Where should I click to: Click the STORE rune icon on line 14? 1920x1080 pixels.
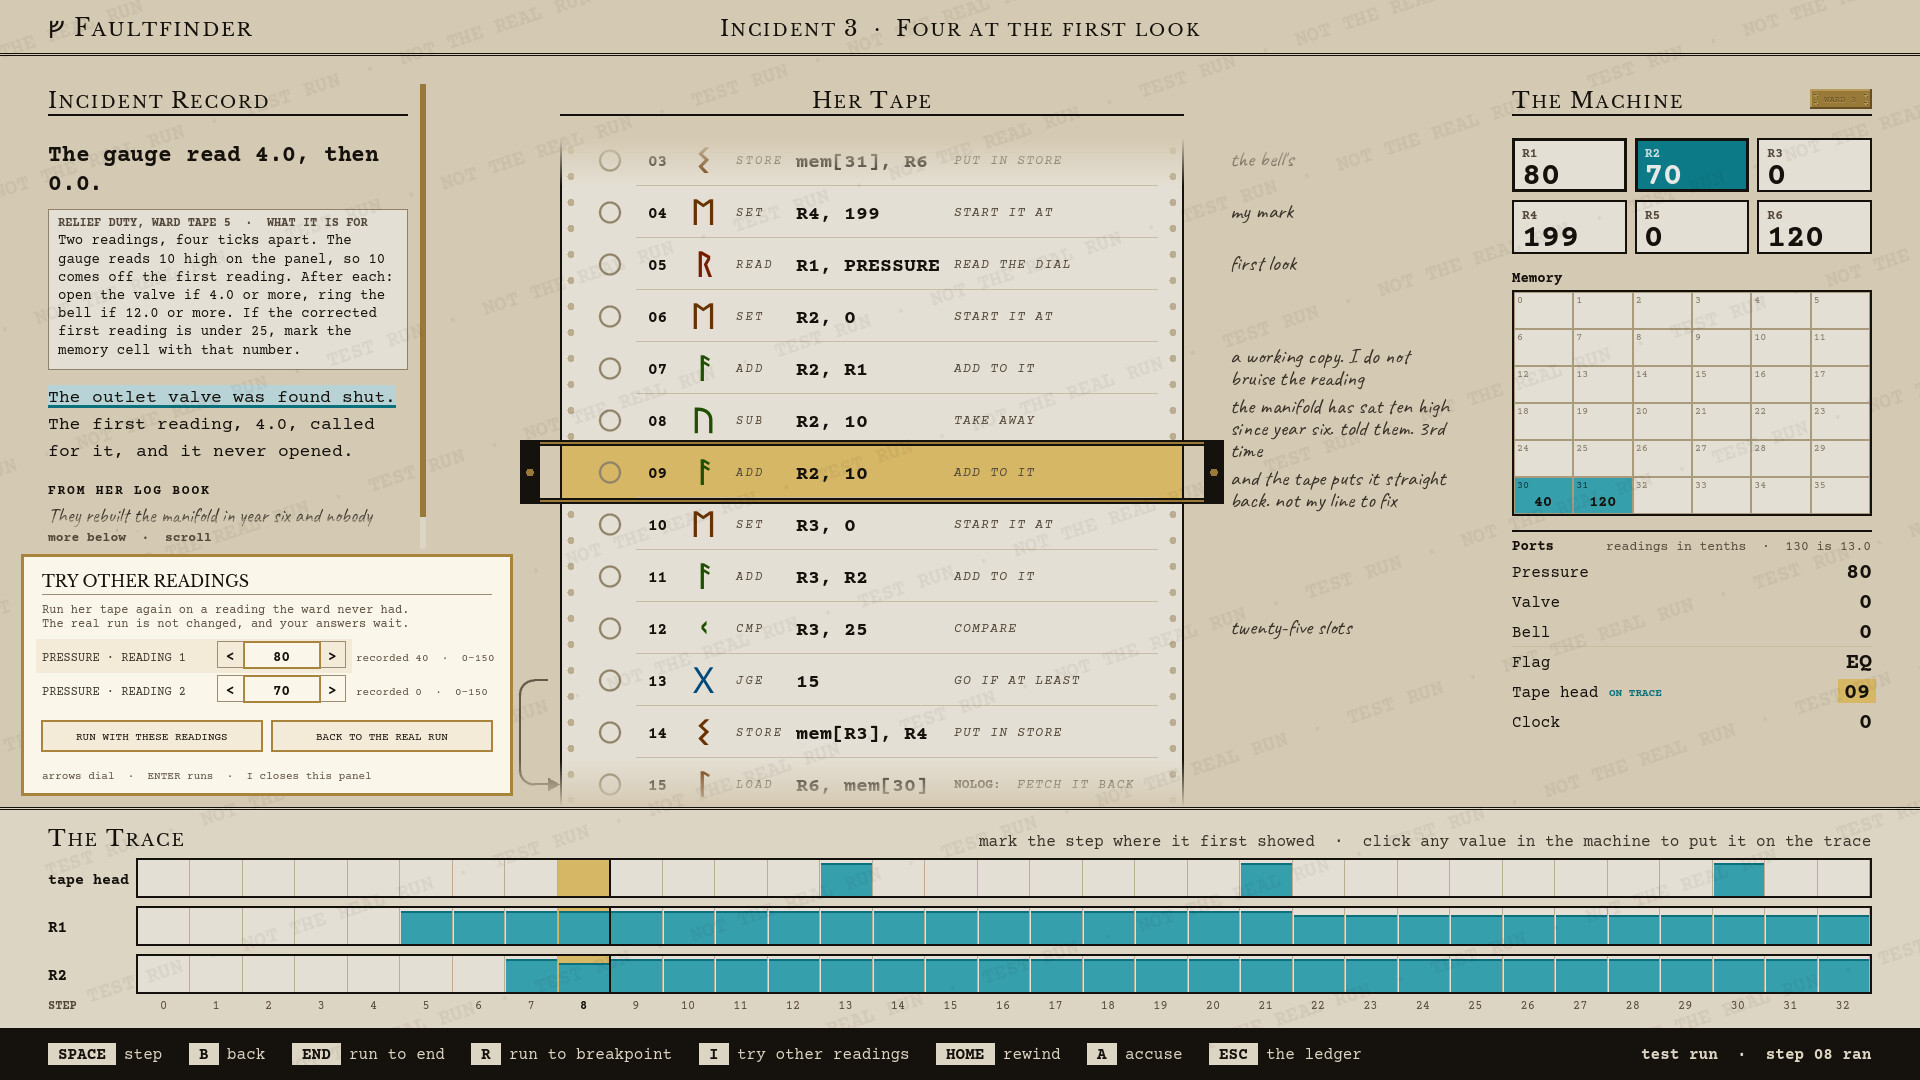[x=704, y=732]
